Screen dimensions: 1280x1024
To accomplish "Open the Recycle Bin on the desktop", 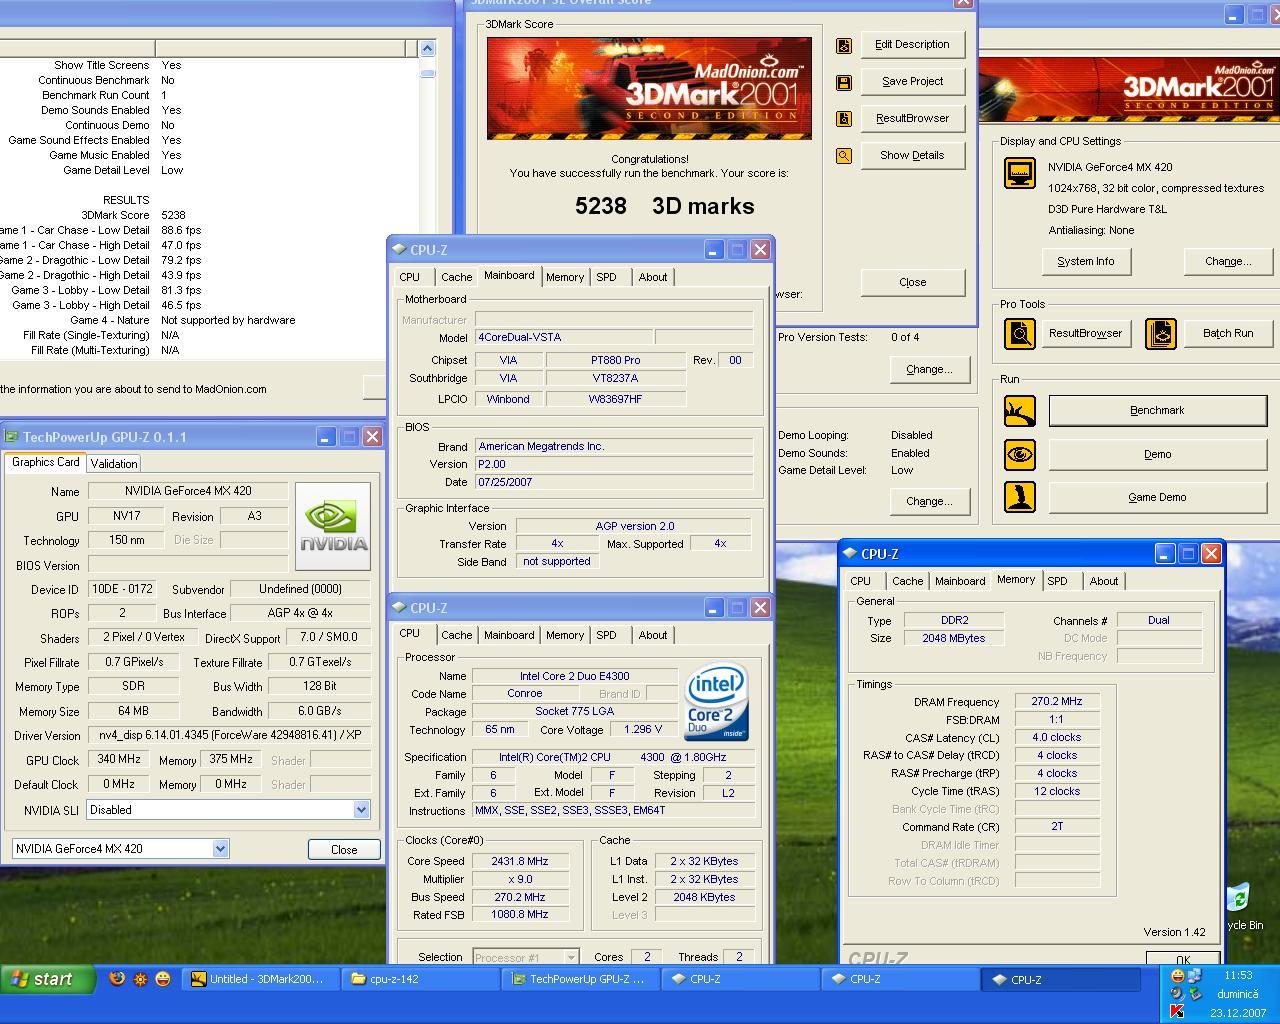I will [1240, 905].
